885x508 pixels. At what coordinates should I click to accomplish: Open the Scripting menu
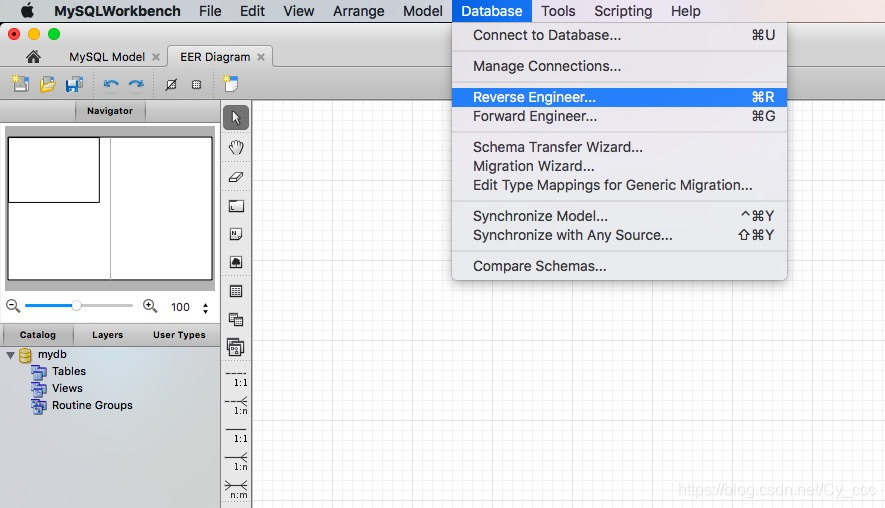(x=623, y=11)
